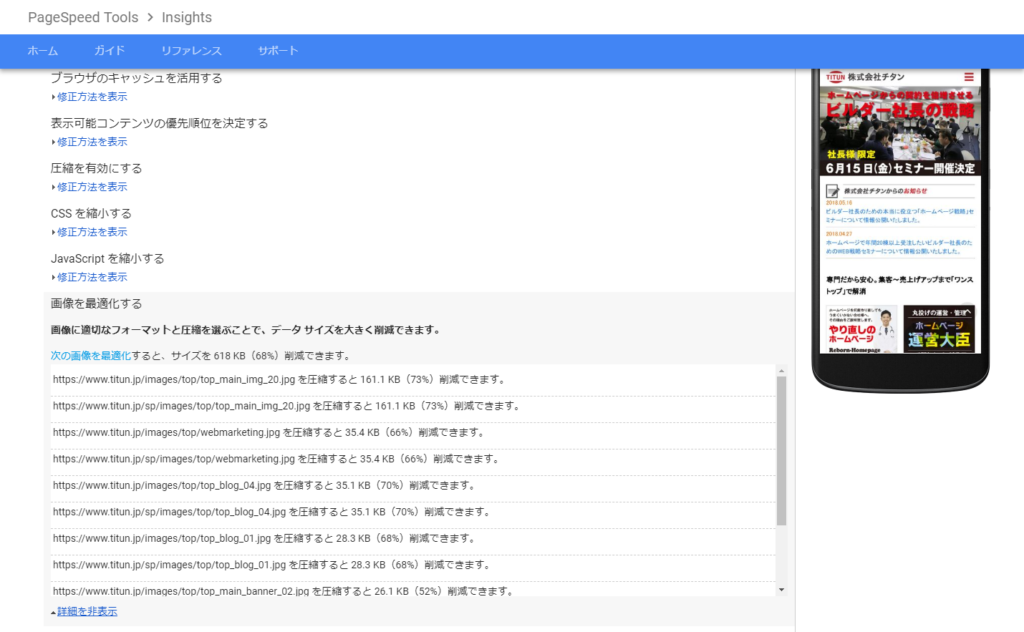Click the ビルダー社長の戦略 banner in phone preview
This screenshot has height=632, width=1024.
898,118
